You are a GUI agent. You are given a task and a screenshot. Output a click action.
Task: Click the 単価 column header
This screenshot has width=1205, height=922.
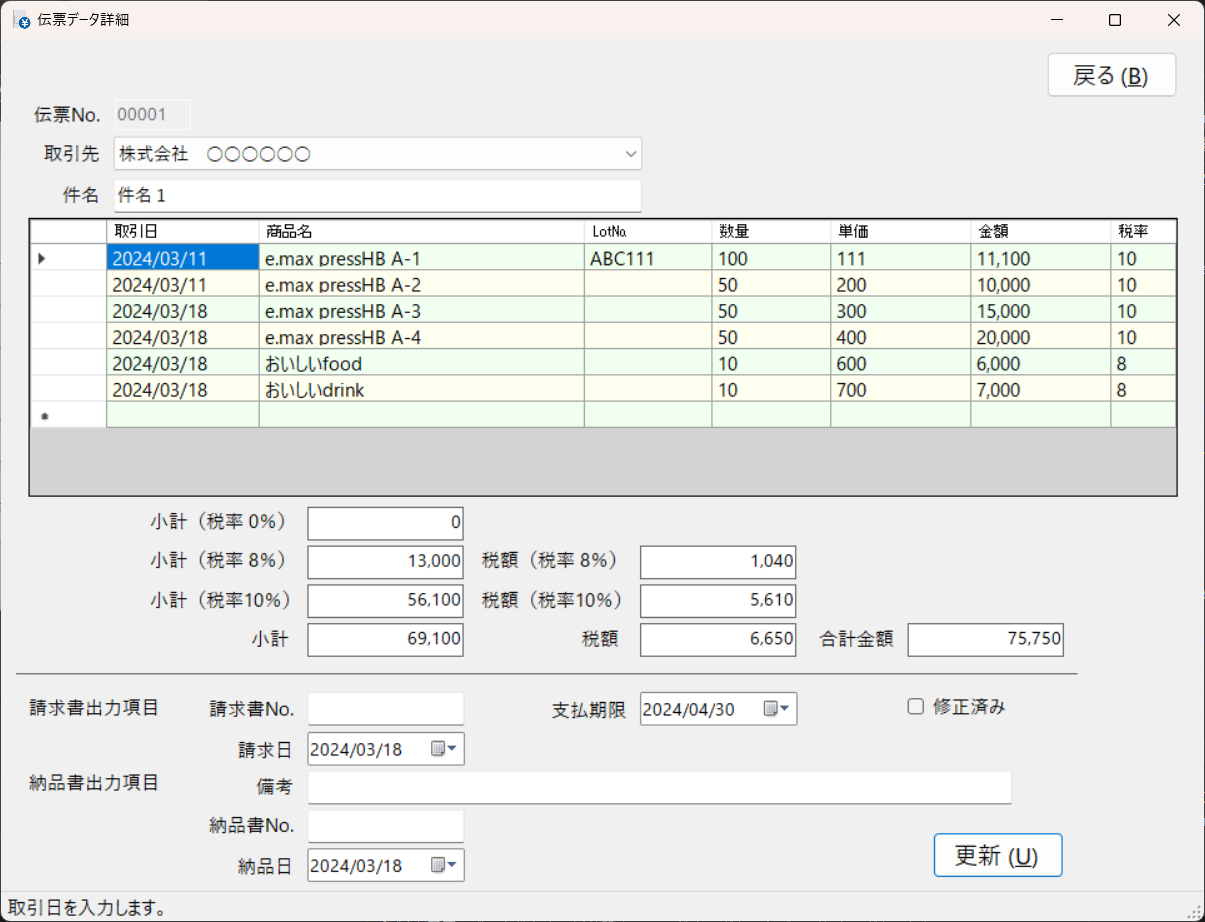click(x=900, y=232)
